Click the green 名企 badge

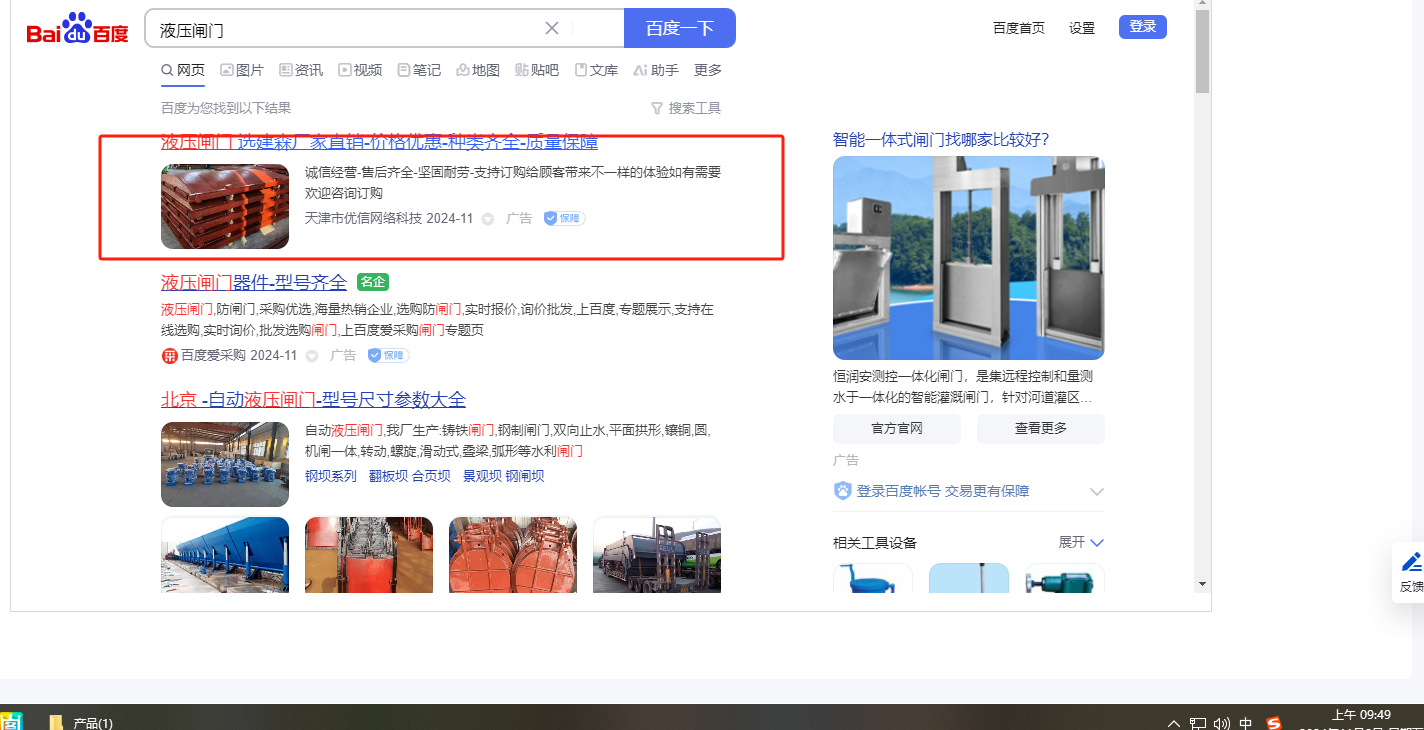pyautogui.click(x=373, y=282)
